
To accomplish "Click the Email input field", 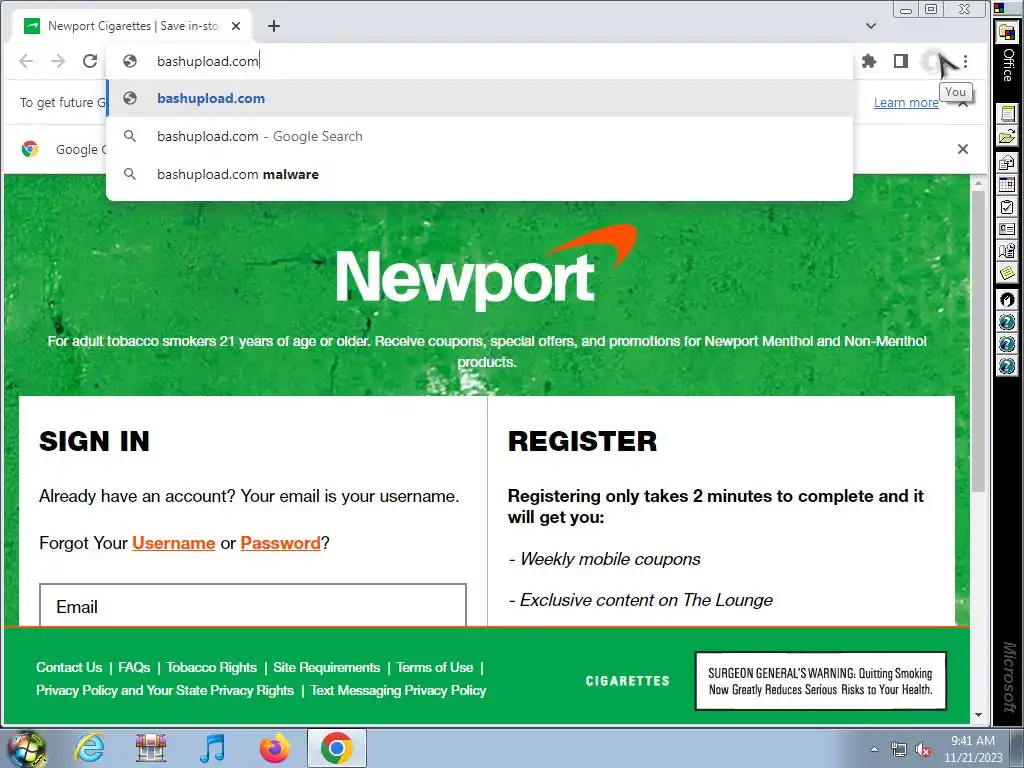I will pyautogui.click(x=253, y=605).
